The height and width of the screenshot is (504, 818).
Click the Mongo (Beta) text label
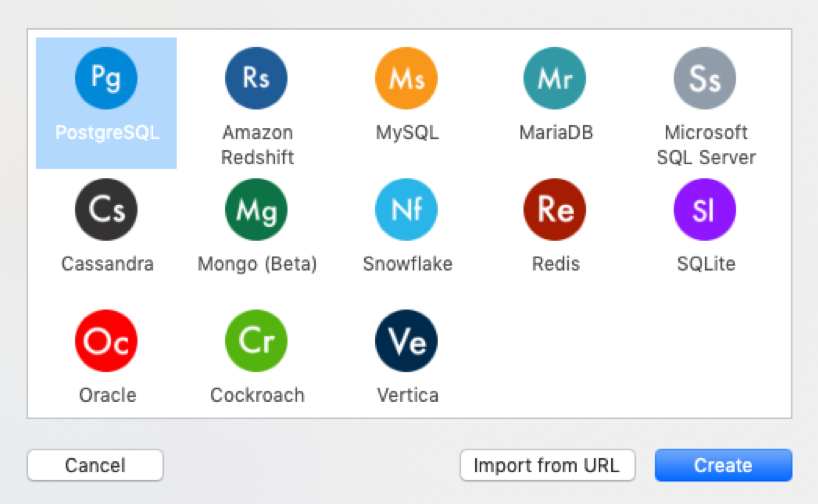point(257,264)
